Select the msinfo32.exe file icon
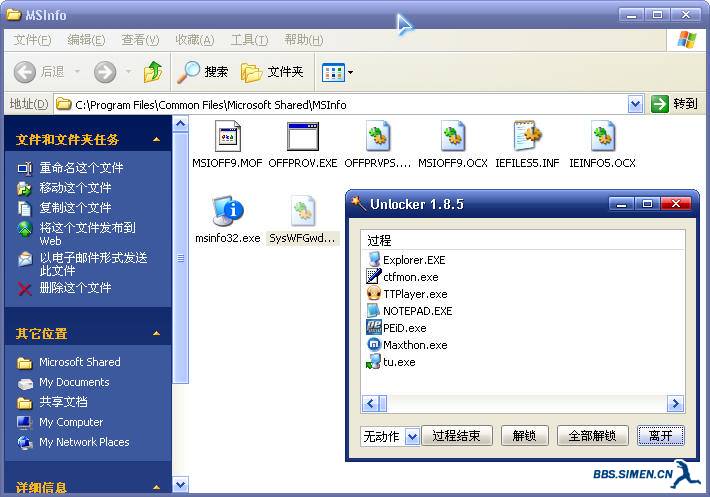 click(x=228, y=211)
